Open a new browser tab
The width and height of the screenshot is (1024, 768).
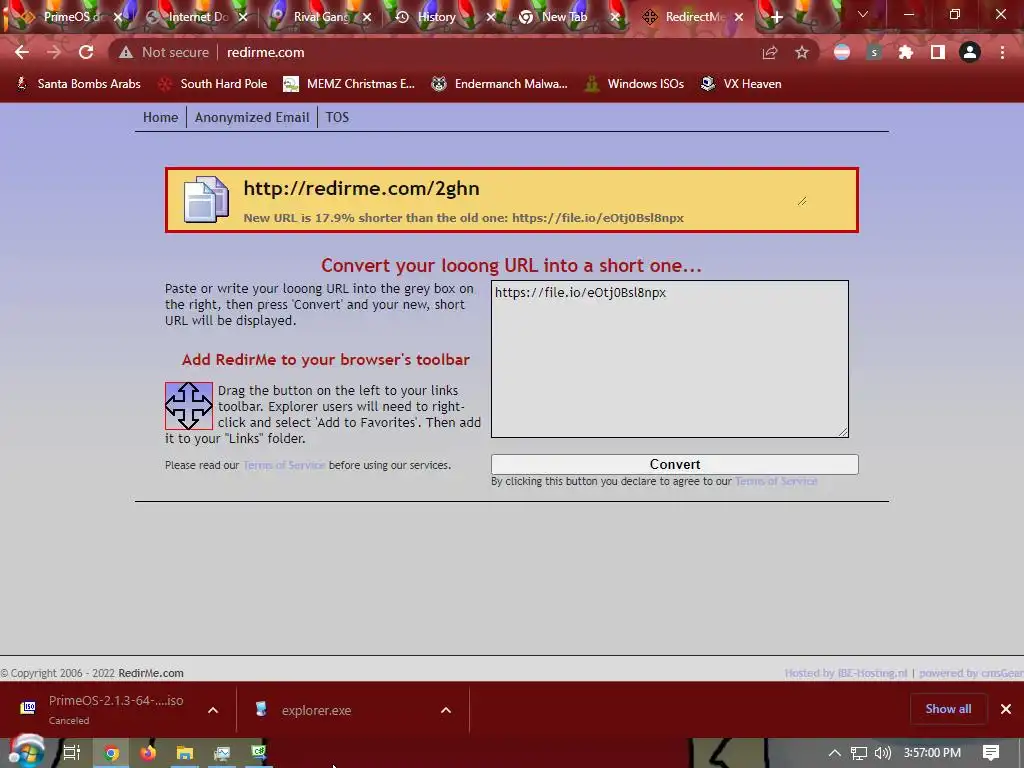pos(776,17)
